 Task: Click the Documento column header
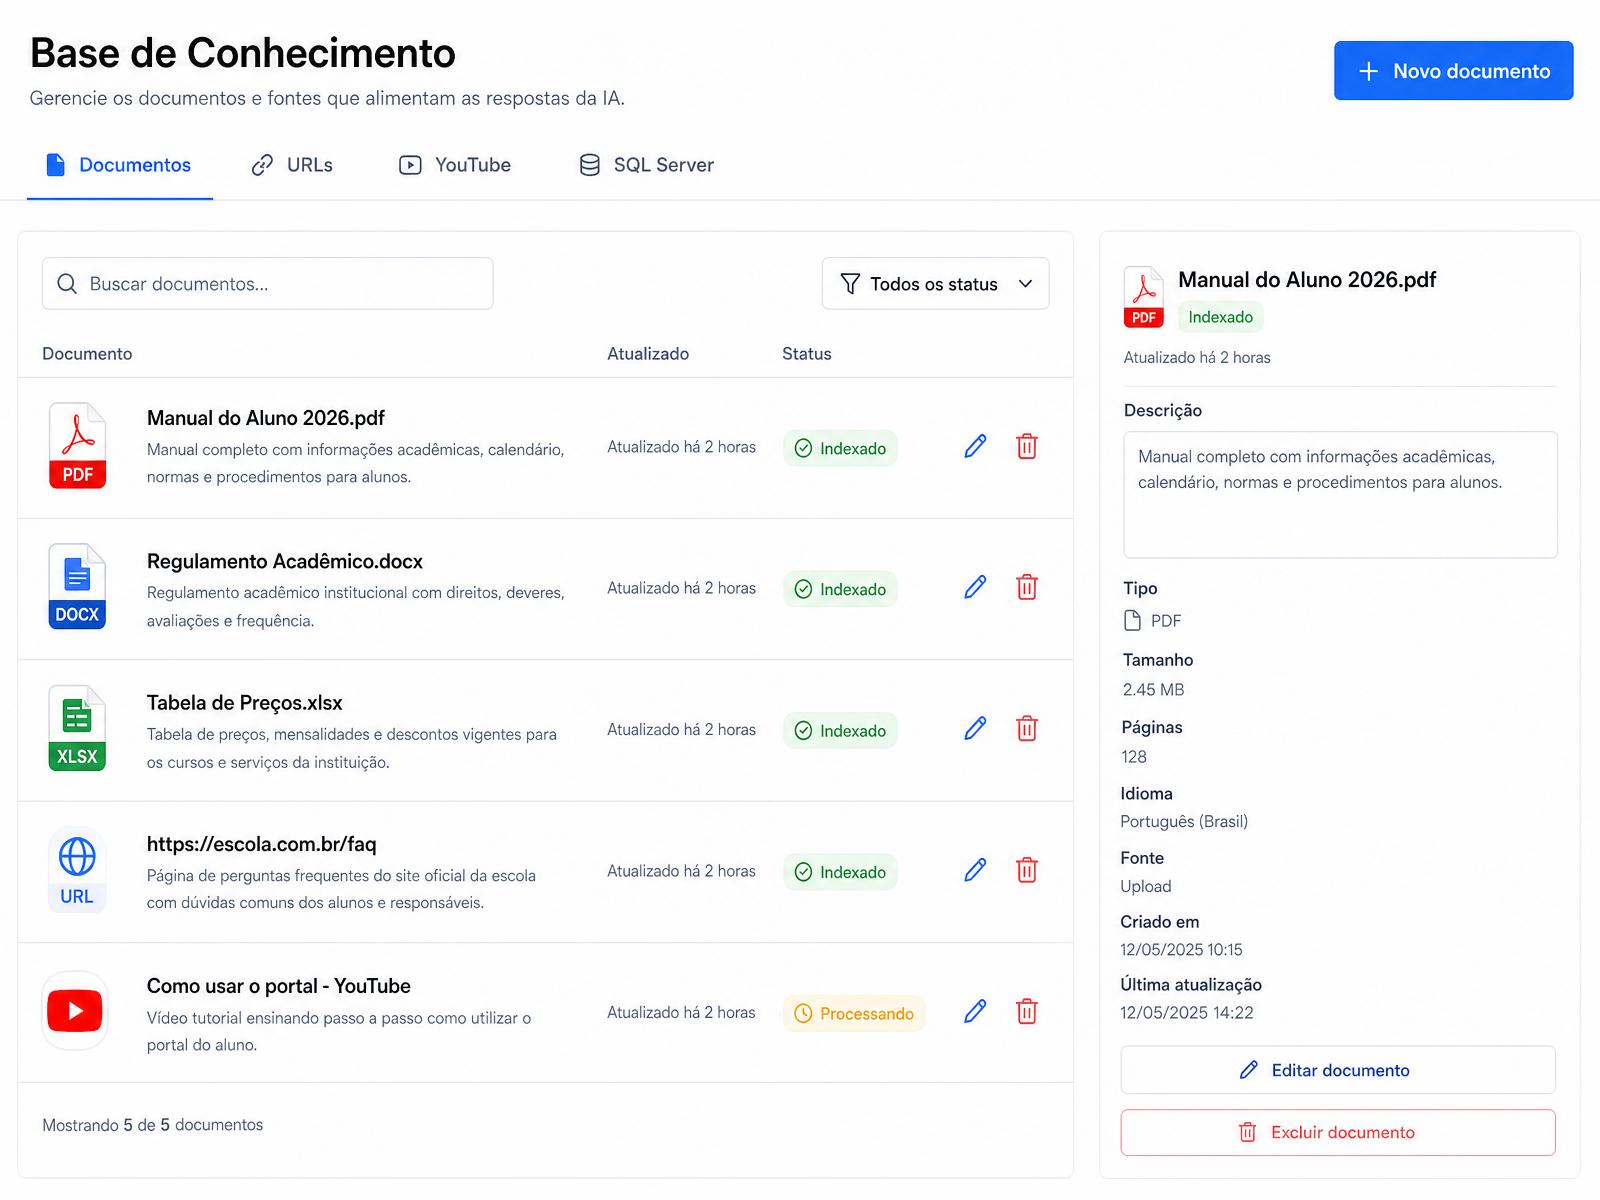coord(87,354)
